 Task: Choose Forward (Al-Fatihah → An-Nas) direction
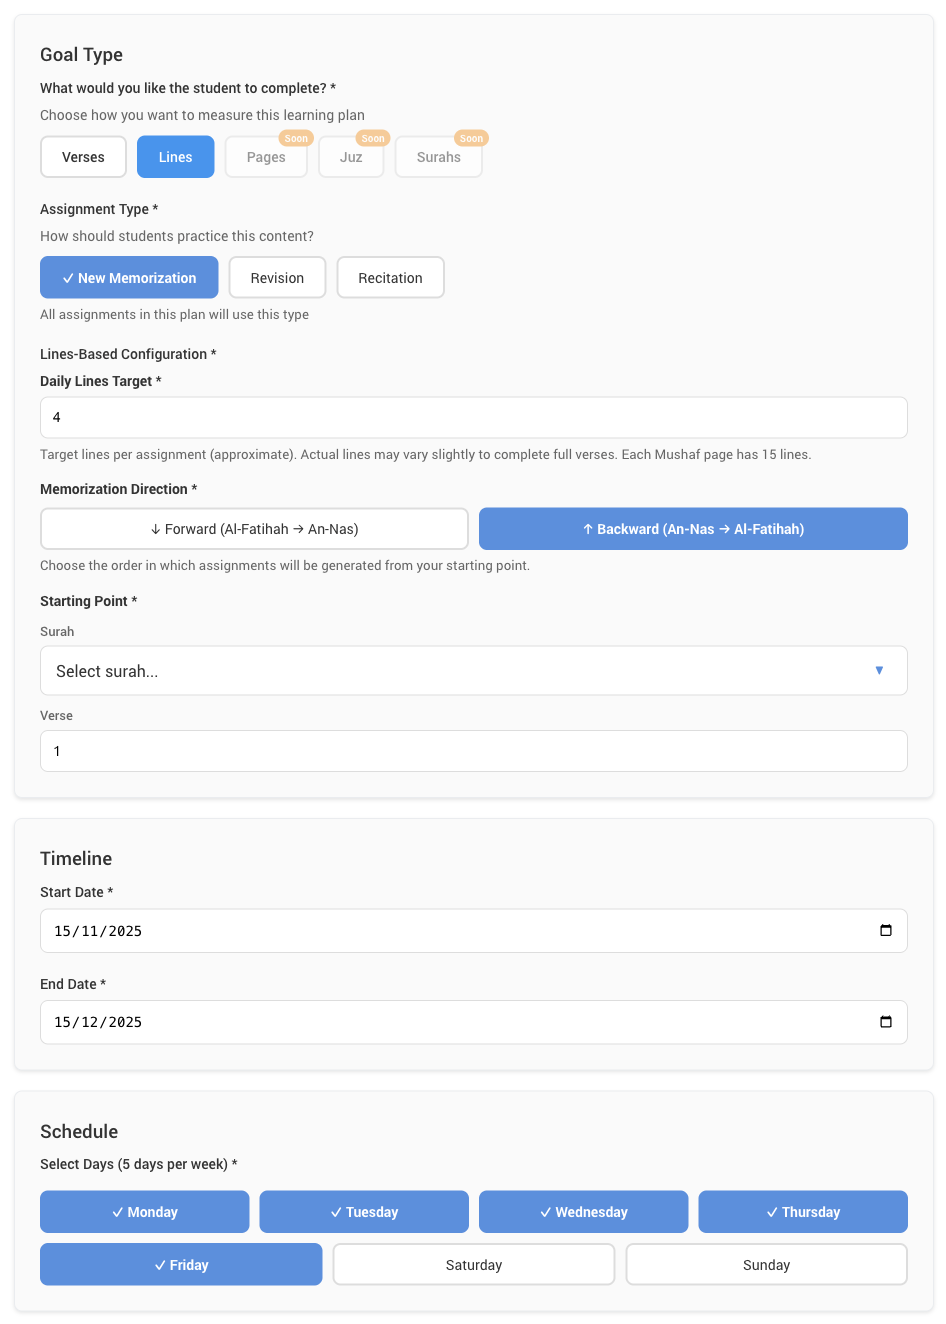pos(254,529)
